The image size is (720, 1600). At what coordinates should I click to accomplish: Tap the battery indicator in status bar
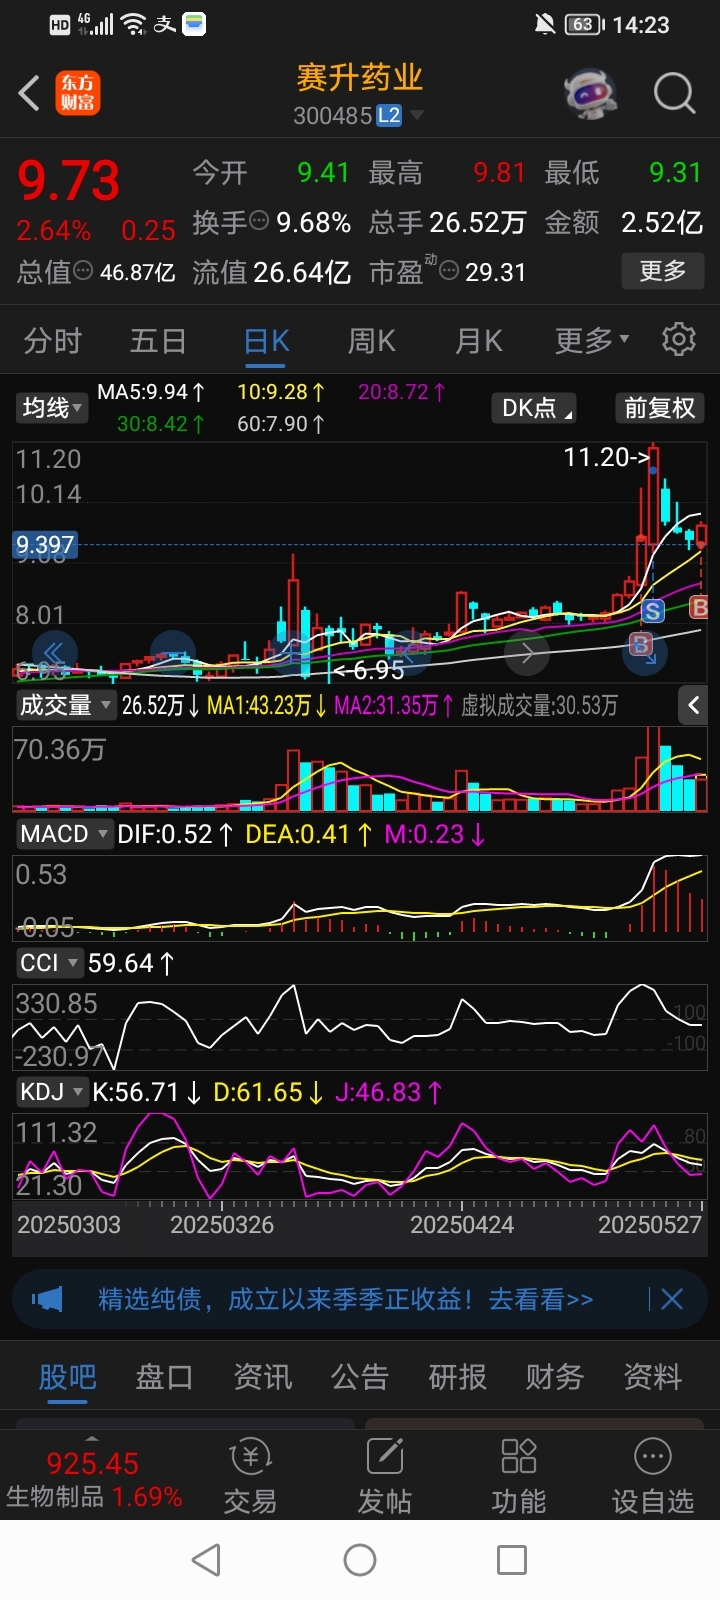[585, 25]
